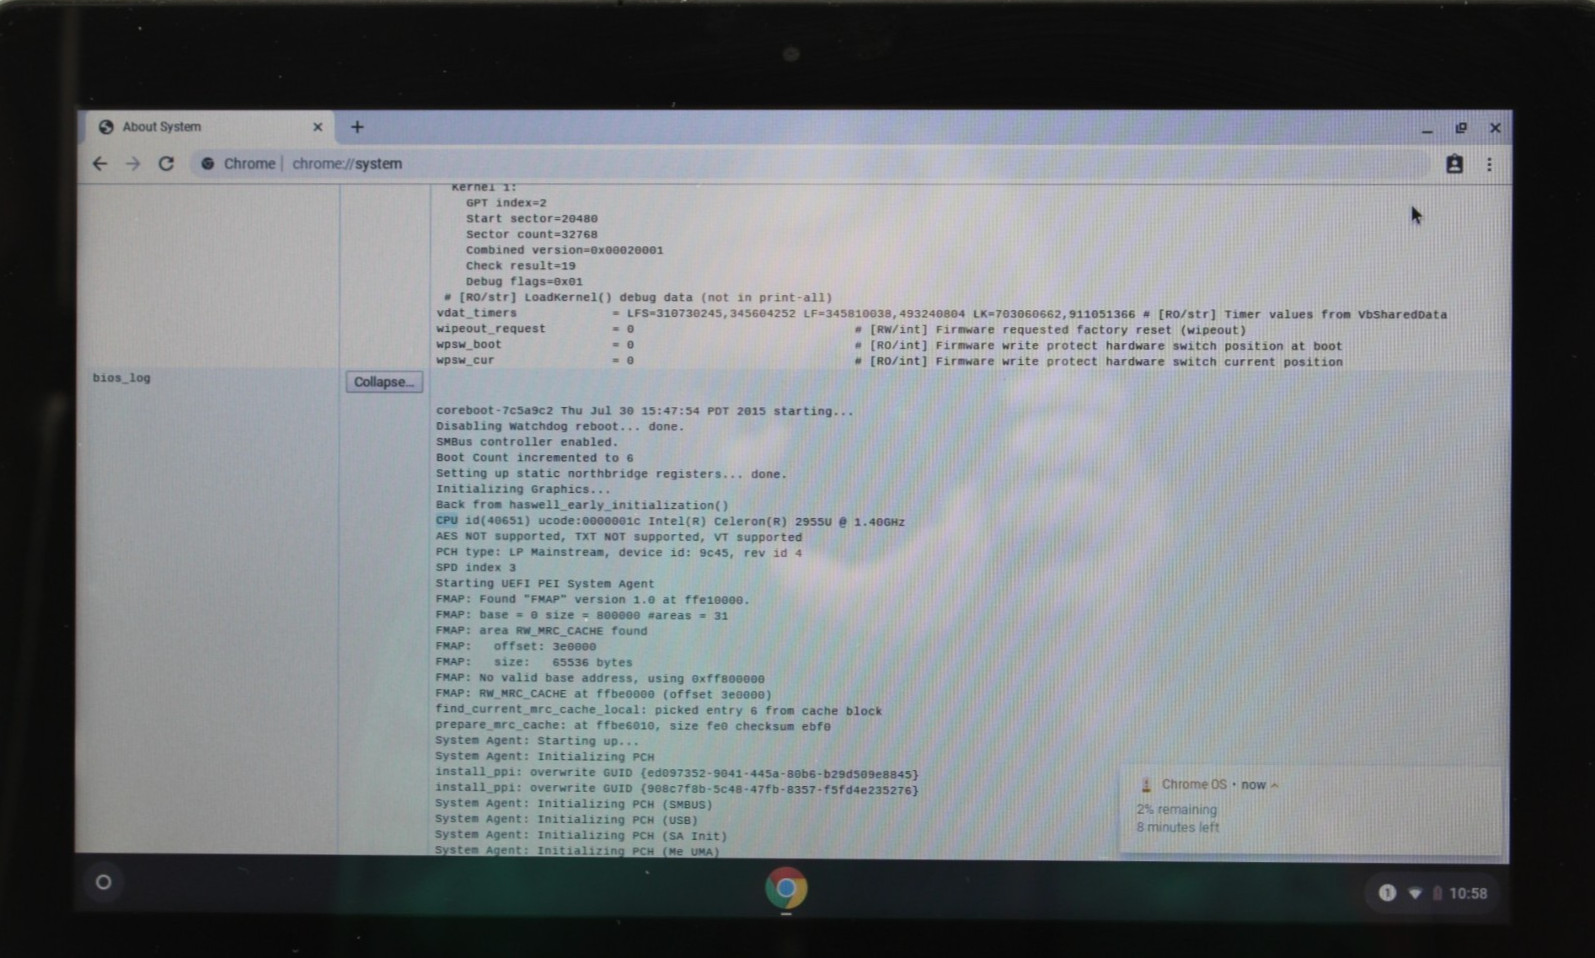This screenshot has height=958, width=1595.
Task: Collapse the bios_log section
Action: coord(384,382)
